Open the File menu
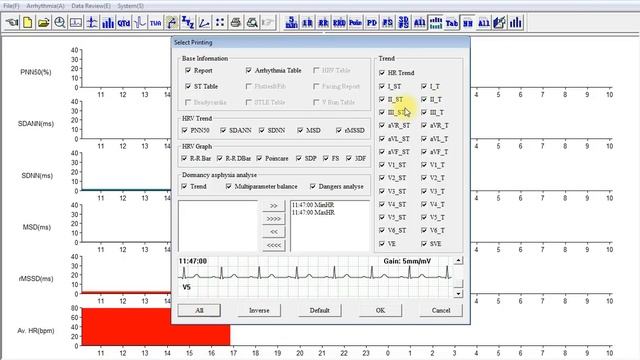640x360 pixels. (11, 6)
